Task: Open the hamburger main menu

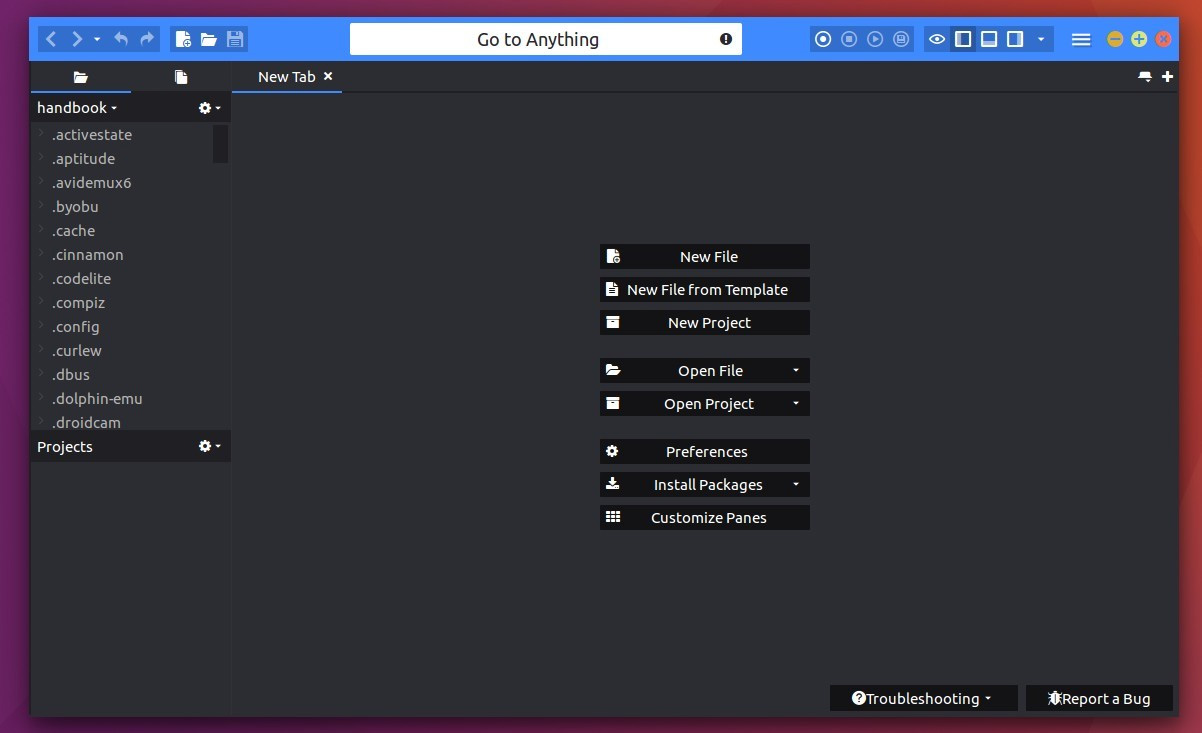Action: tap(1080, 39)
